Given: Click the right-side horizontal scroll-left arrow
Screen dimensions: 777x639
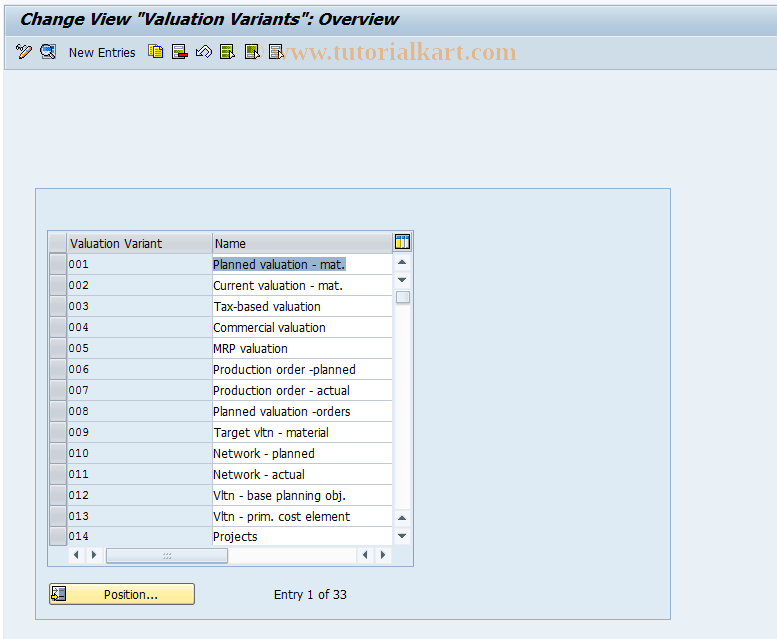Looking at the screenshot, I should (365, 555).
